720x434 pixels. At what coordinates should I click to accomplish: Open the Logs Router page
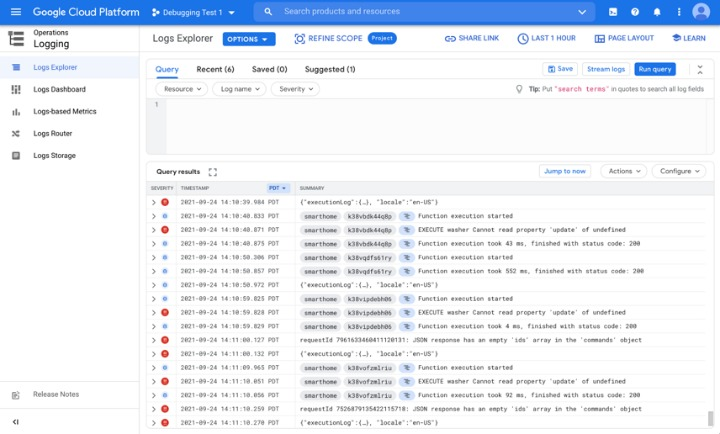tap(53, 133)
